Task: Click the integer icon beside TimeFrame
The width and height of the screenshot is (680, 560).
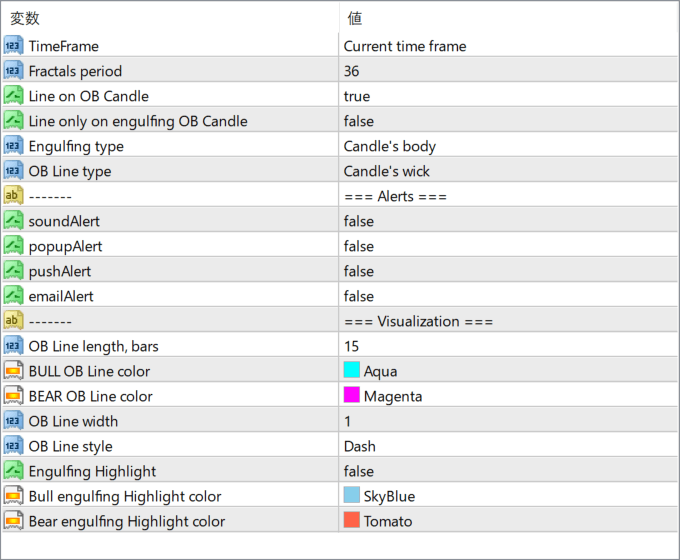Action: (13, 46)
